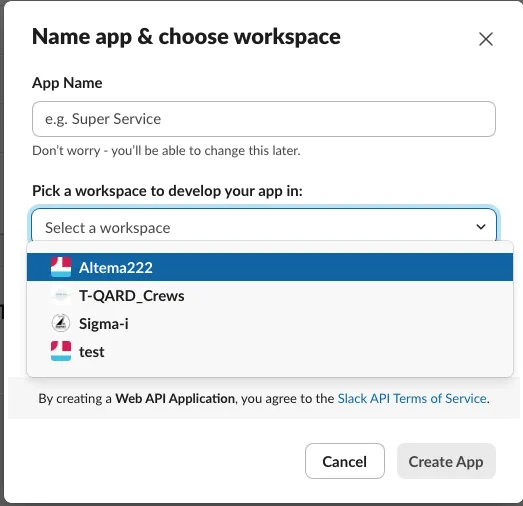
Task: Click the Create App button
Action: [x=446, y=461]
